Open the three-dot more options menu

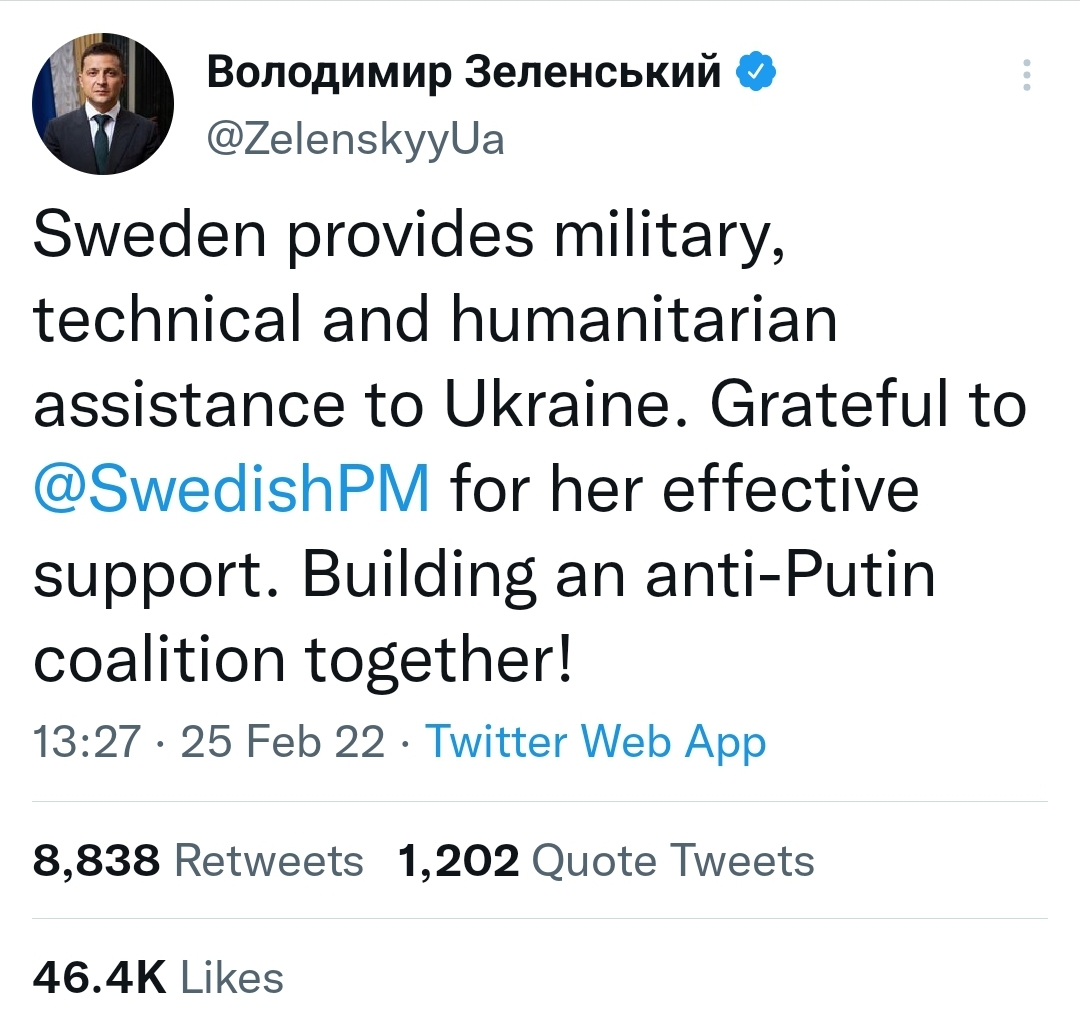[x=1027, y=77]
